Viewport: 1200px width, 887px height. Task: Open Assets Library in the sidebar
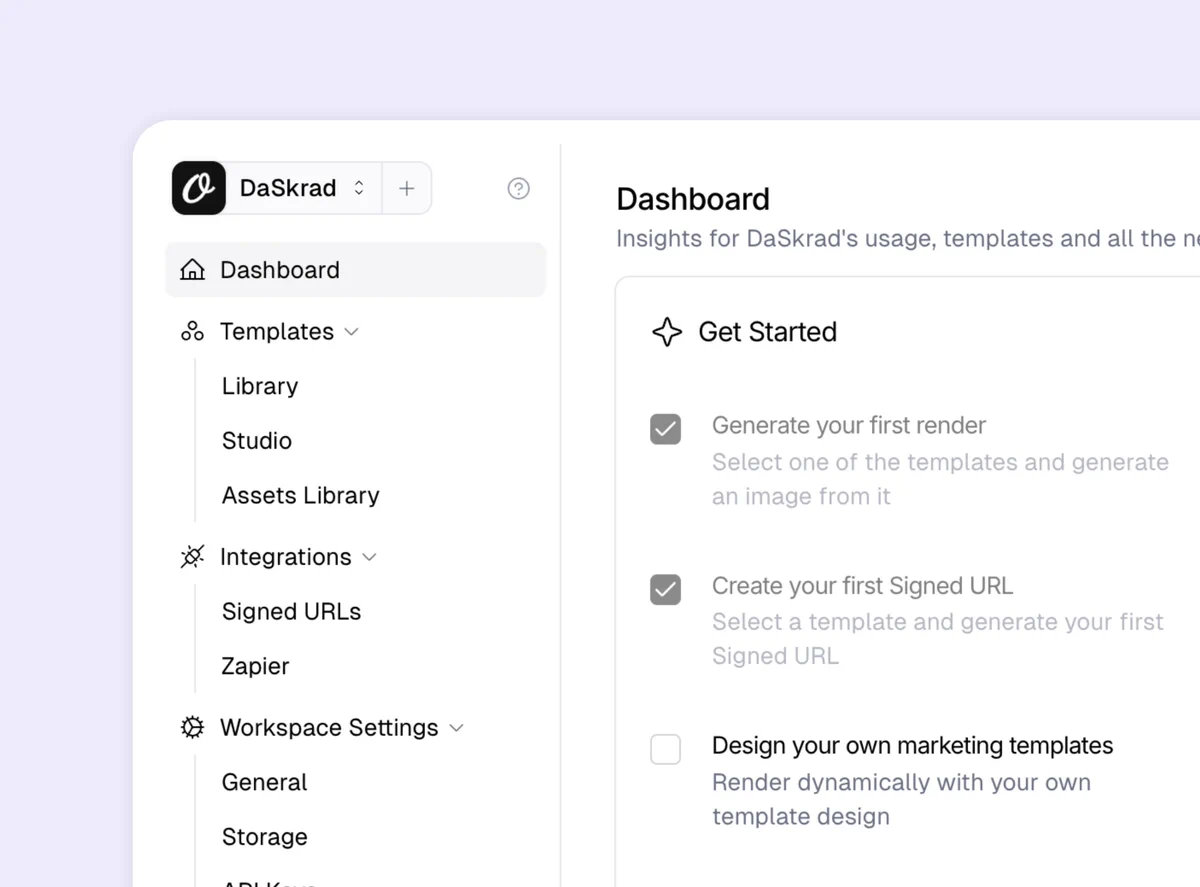coord(301,495)
